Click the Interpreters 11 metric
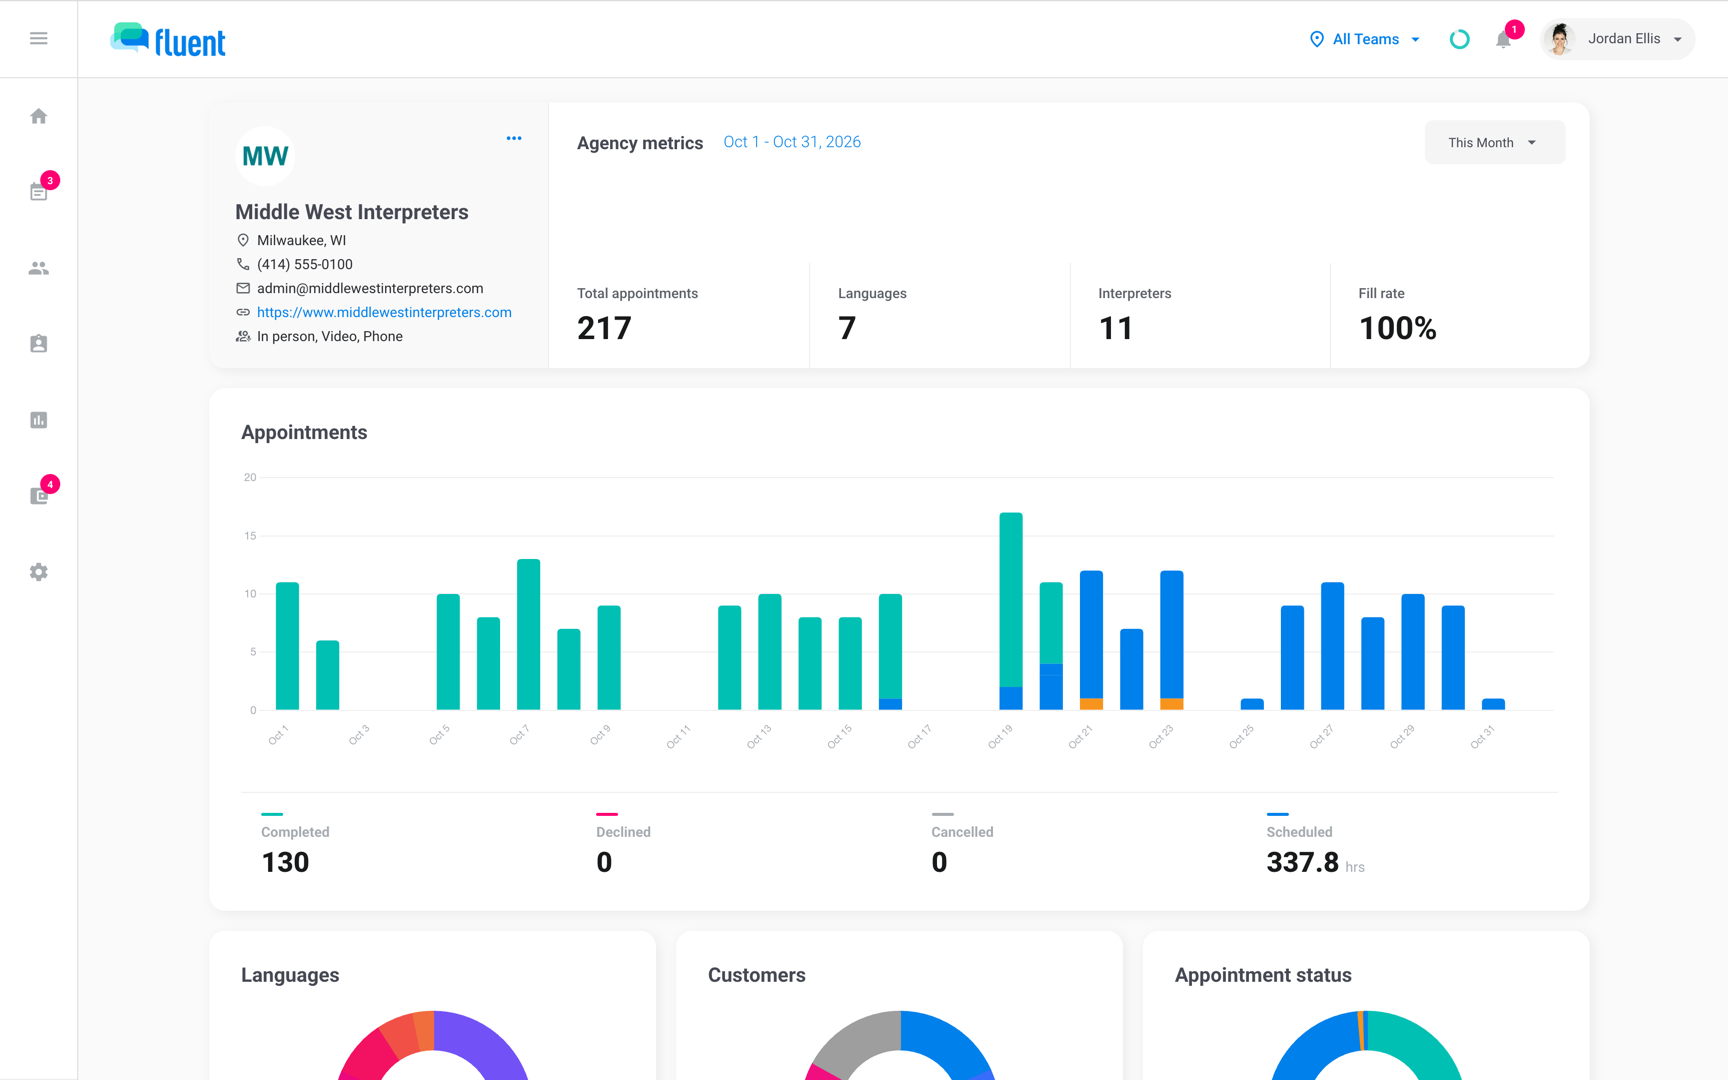This screenshot has height=1080, width=1728. click(x=1134, y=315)
